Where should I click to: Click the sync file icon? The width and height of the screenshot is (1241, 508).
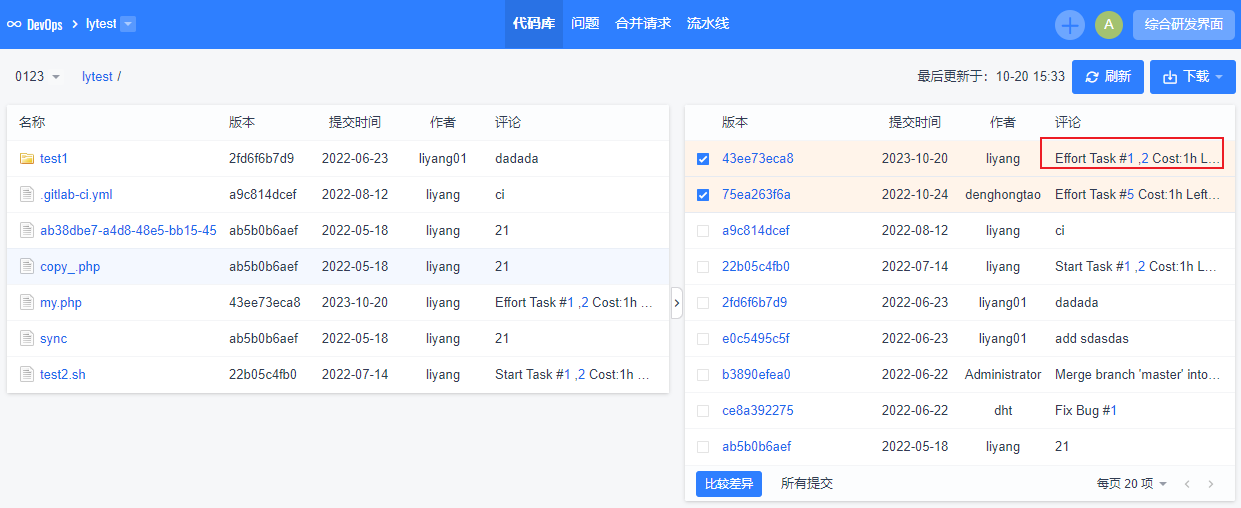[27, 339]
